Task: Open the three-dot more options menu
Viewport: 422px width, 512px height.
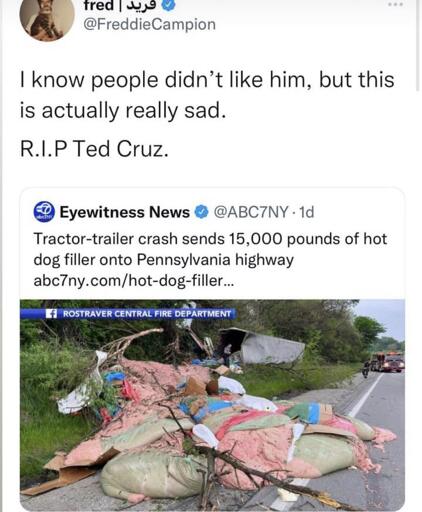Action: point(396,5)
